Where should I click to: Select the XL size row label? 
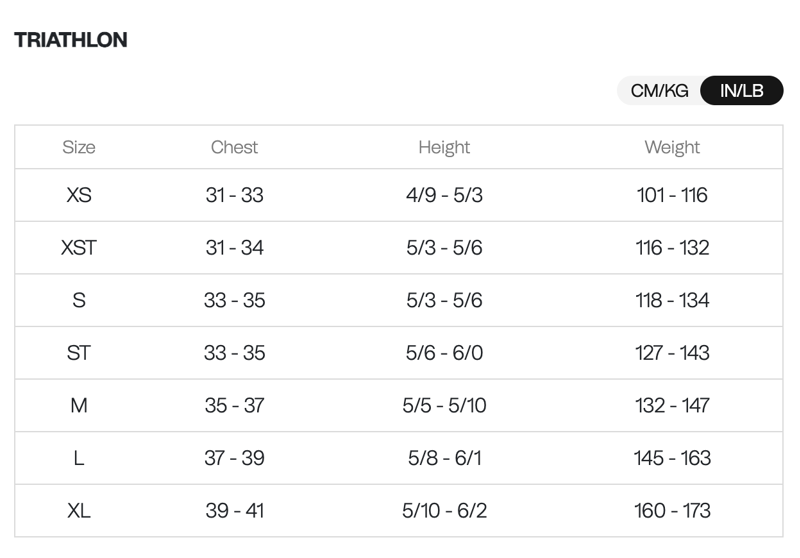[79, 510]
